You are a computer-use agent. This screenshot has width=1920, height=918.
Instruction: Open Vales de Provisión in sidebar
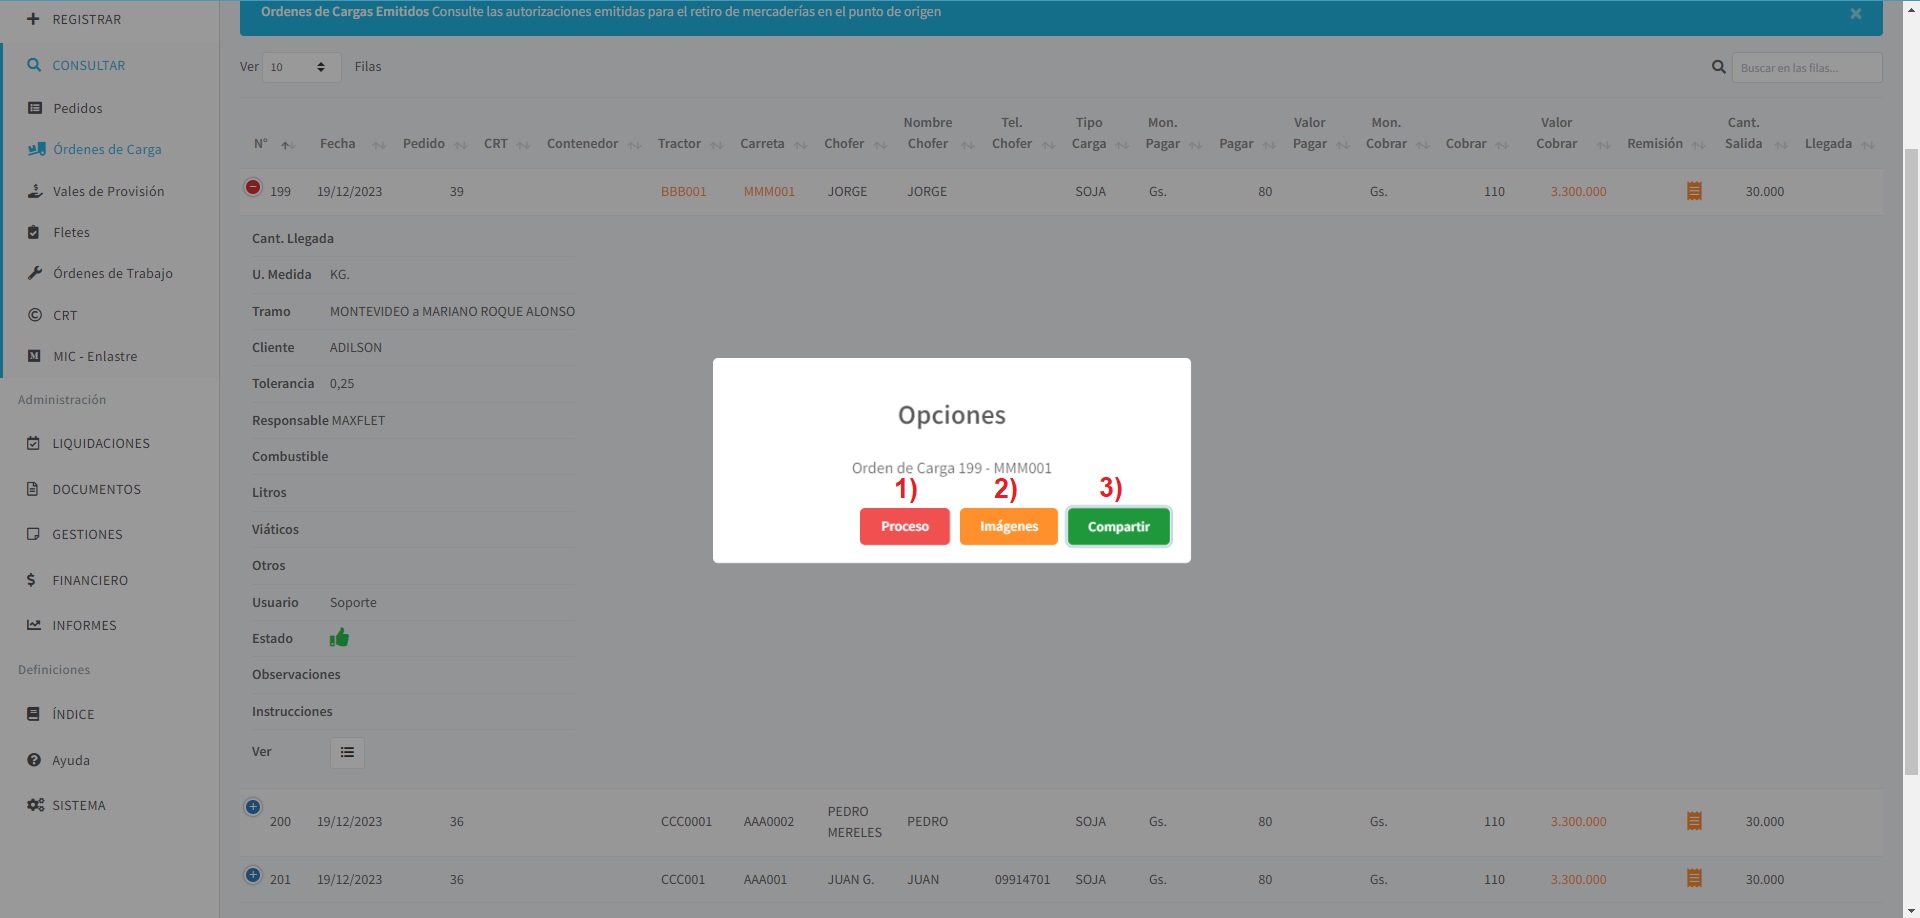click(x=108, y=191)
